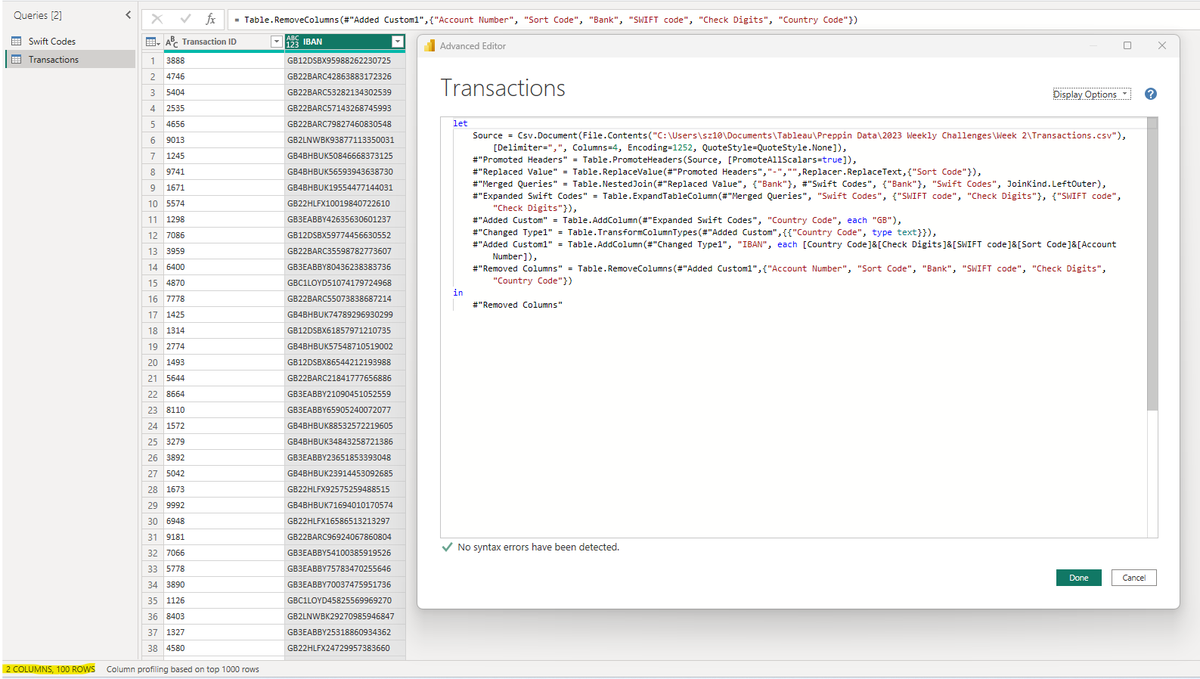Click the let keyword in code editor
Viewport: 1200px width, 679px height.
(x=460, y=124)
